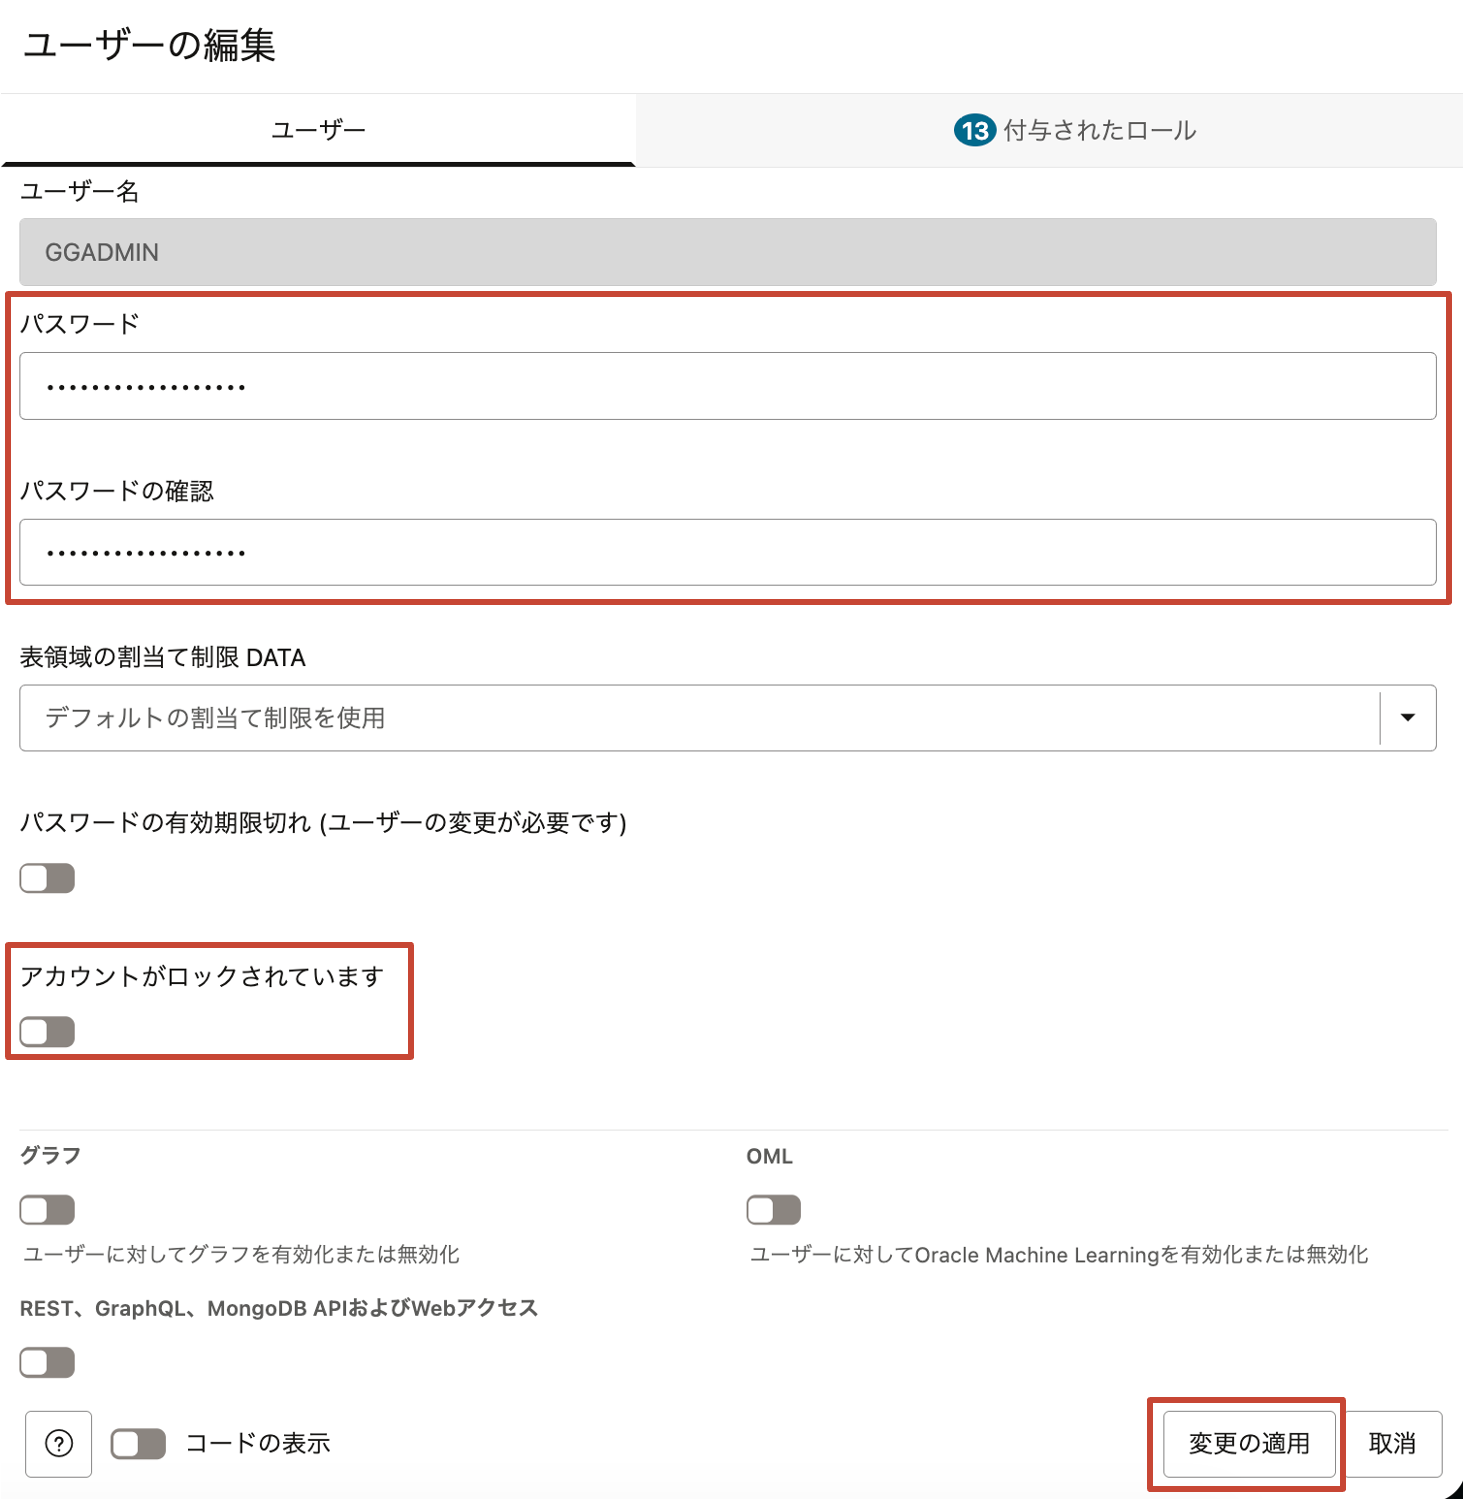Click the GGADMIN username field
Viewport: 1464px width, 1500px height.
pos(700,252)
